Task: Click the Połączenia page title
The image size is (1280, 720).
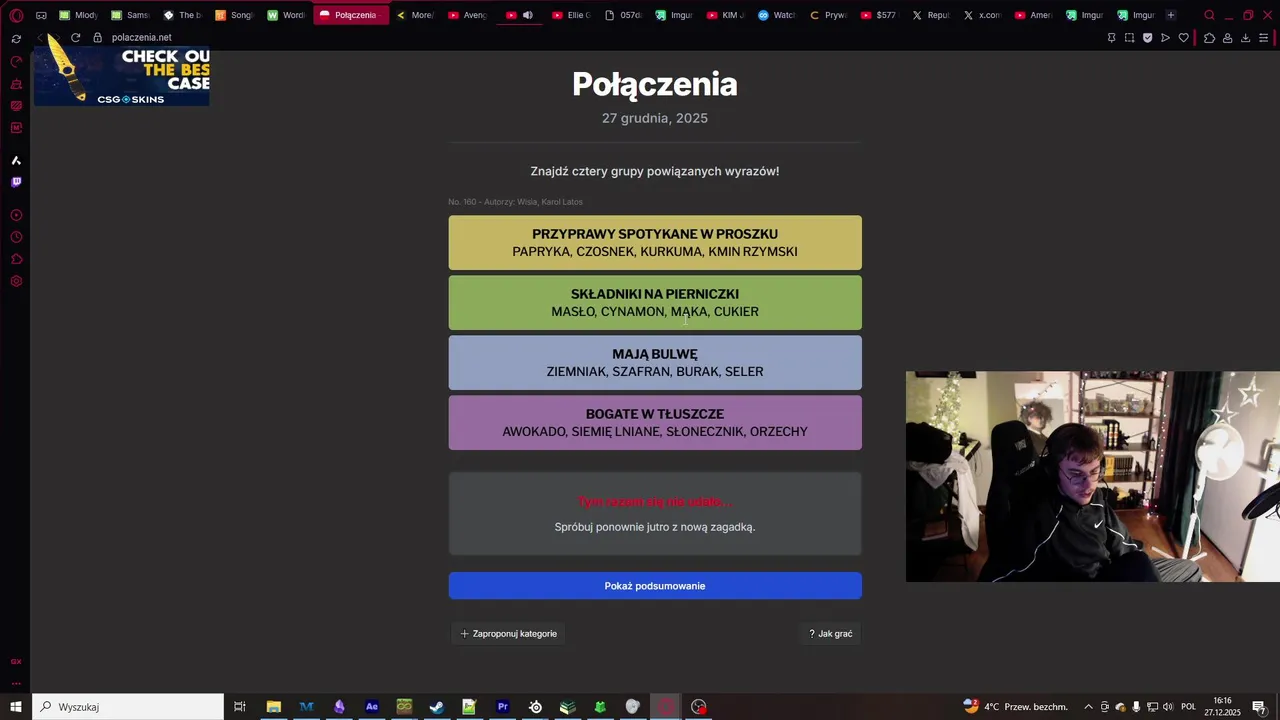Action: (655, 84)
